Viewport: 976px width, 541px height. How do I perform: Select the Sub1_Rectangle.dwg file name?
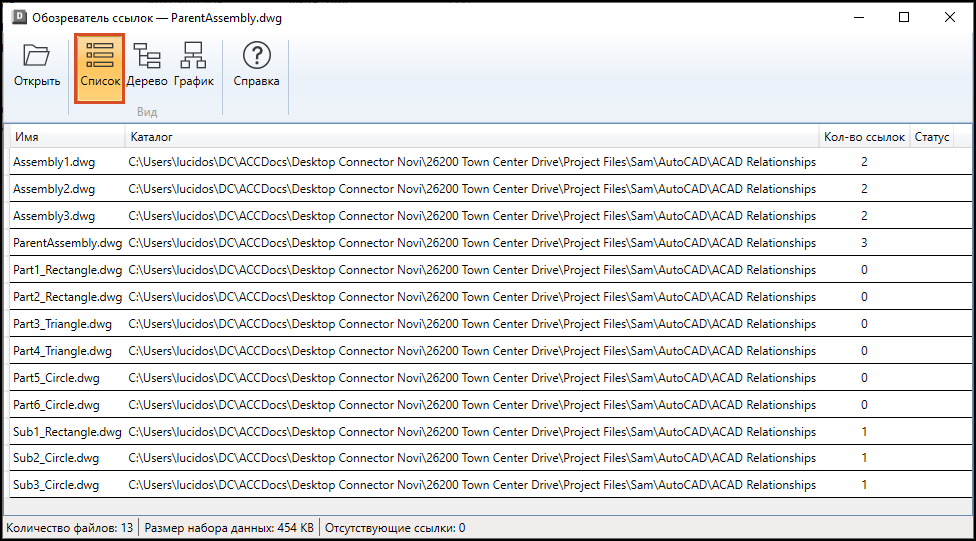[67, 432]
